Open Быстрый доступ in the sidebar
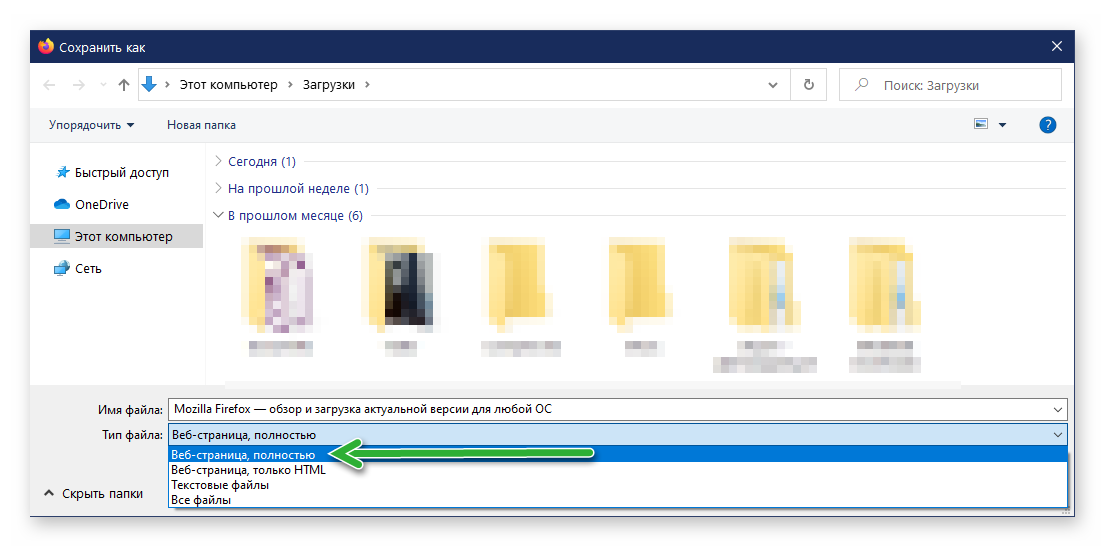Screen dimensions: 1105x547 tap(121, 173)
